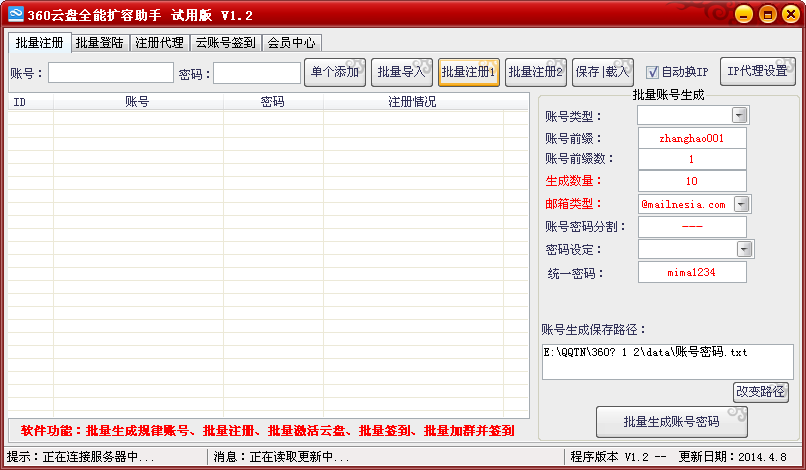Switch to 云账号签到 tab

pyautogui.click(x=225, y=43)
